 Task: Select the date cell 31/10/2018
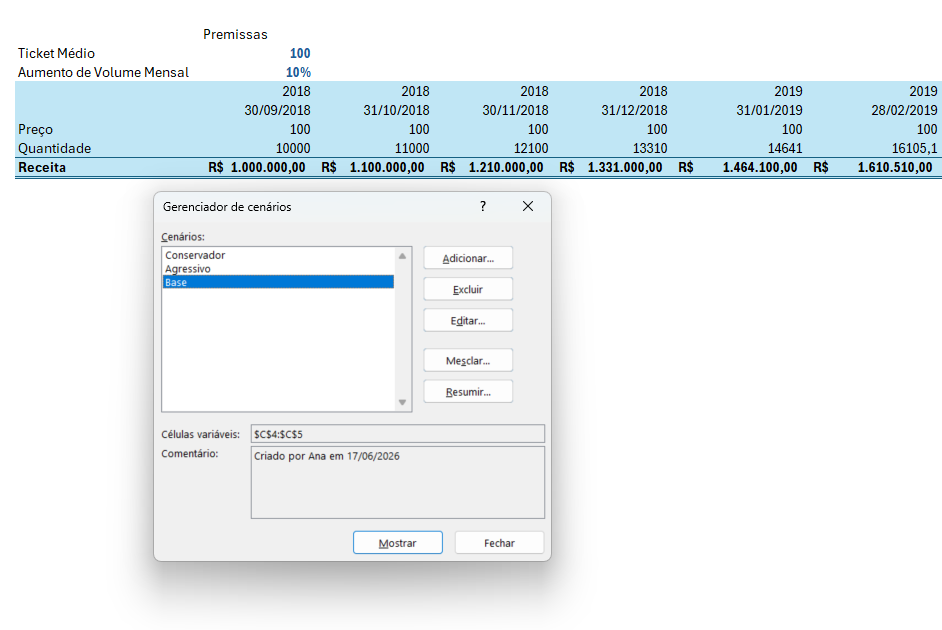[397, 110]
